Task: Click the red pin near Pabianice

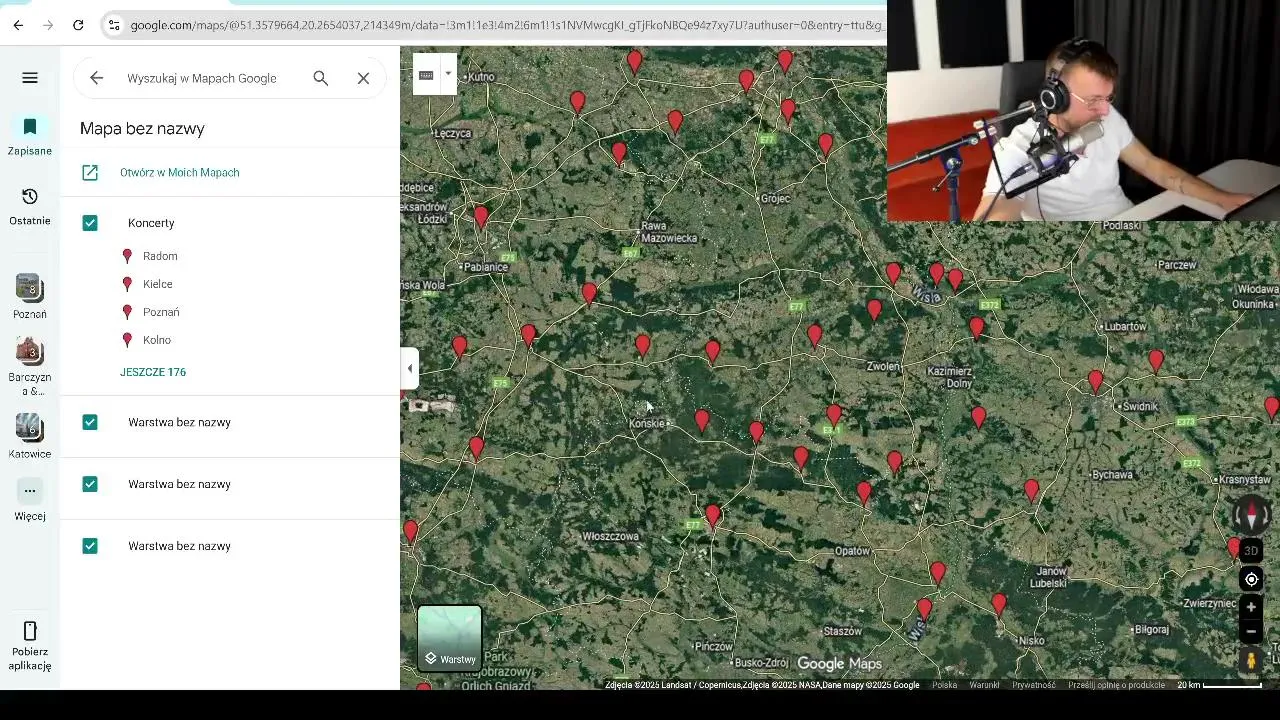Action: [x=481, y=217]
